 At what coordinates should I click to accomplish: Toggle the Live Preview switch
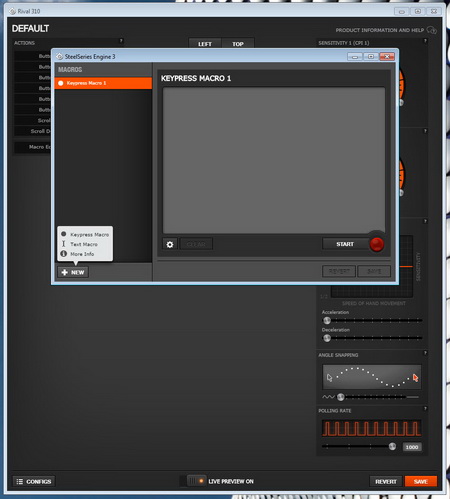(x=196, y=481)
